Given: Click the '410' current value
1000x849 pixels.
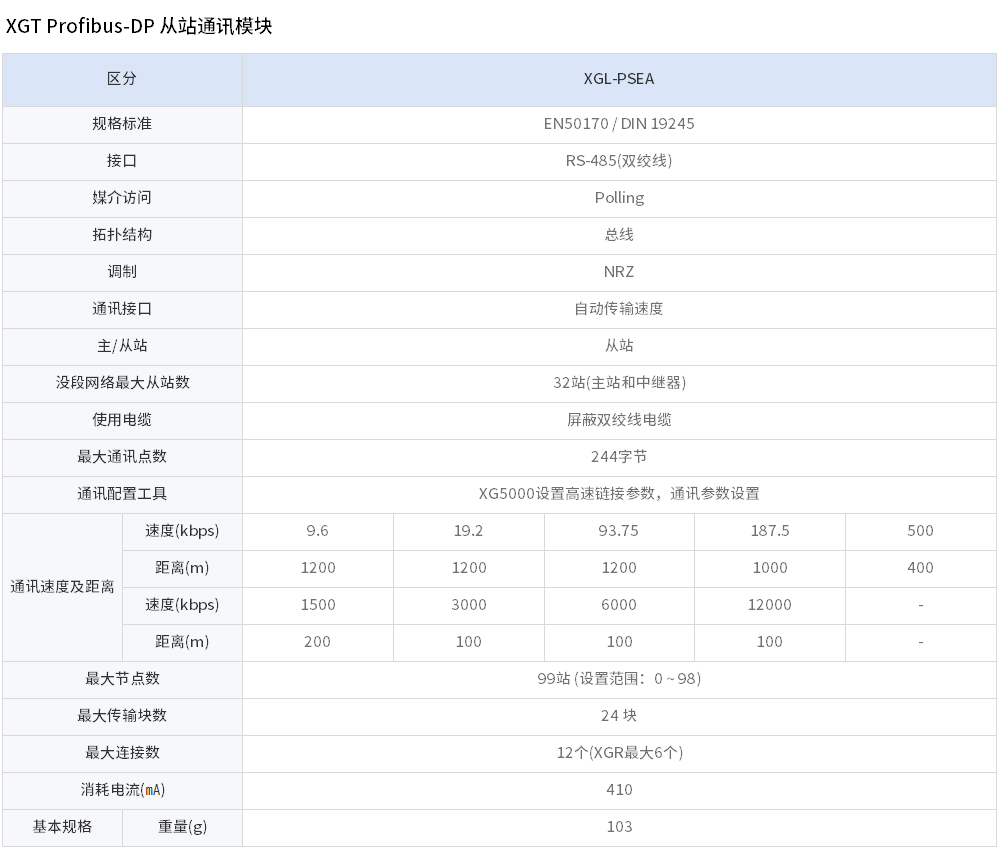Looking at the screenshot, I should click(619, 790).
